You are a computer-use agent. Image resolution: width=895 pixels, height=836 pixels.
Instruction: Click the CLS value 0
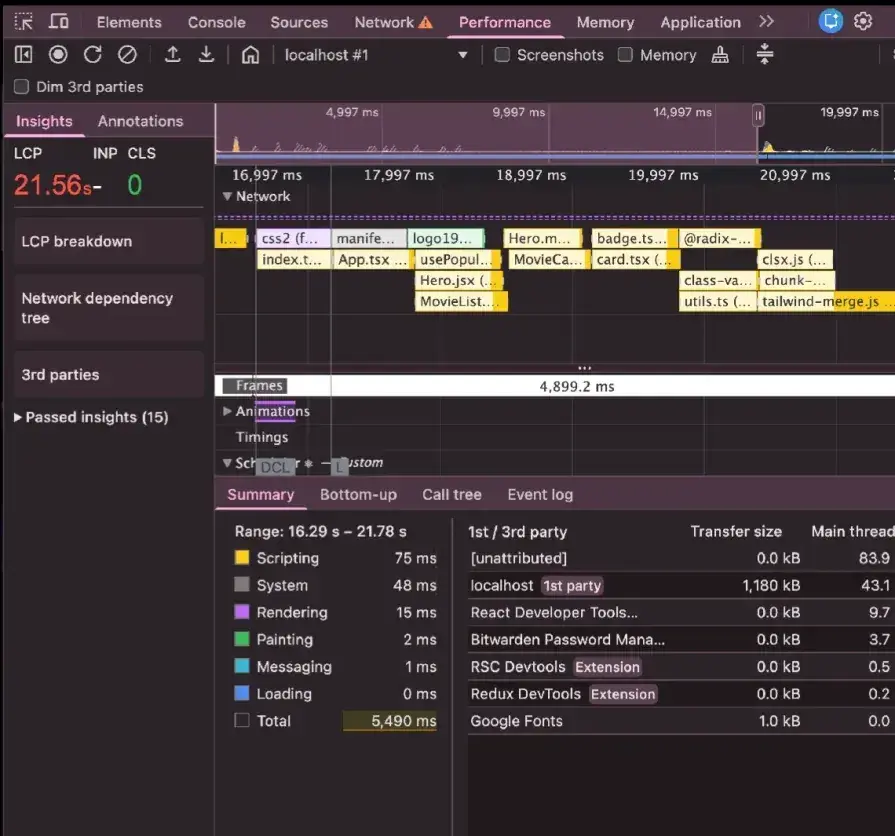[135, 185]
